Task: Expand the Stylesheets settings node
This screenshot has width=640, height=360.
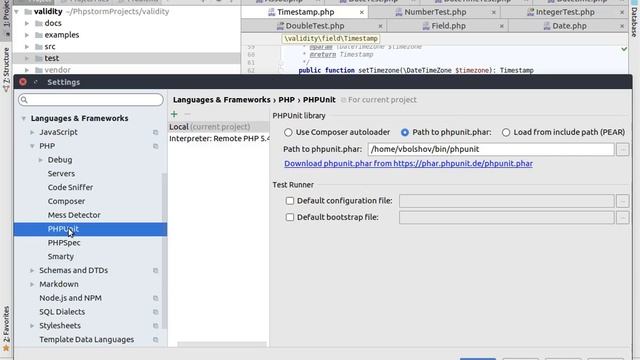Action: tap(32, 326)
